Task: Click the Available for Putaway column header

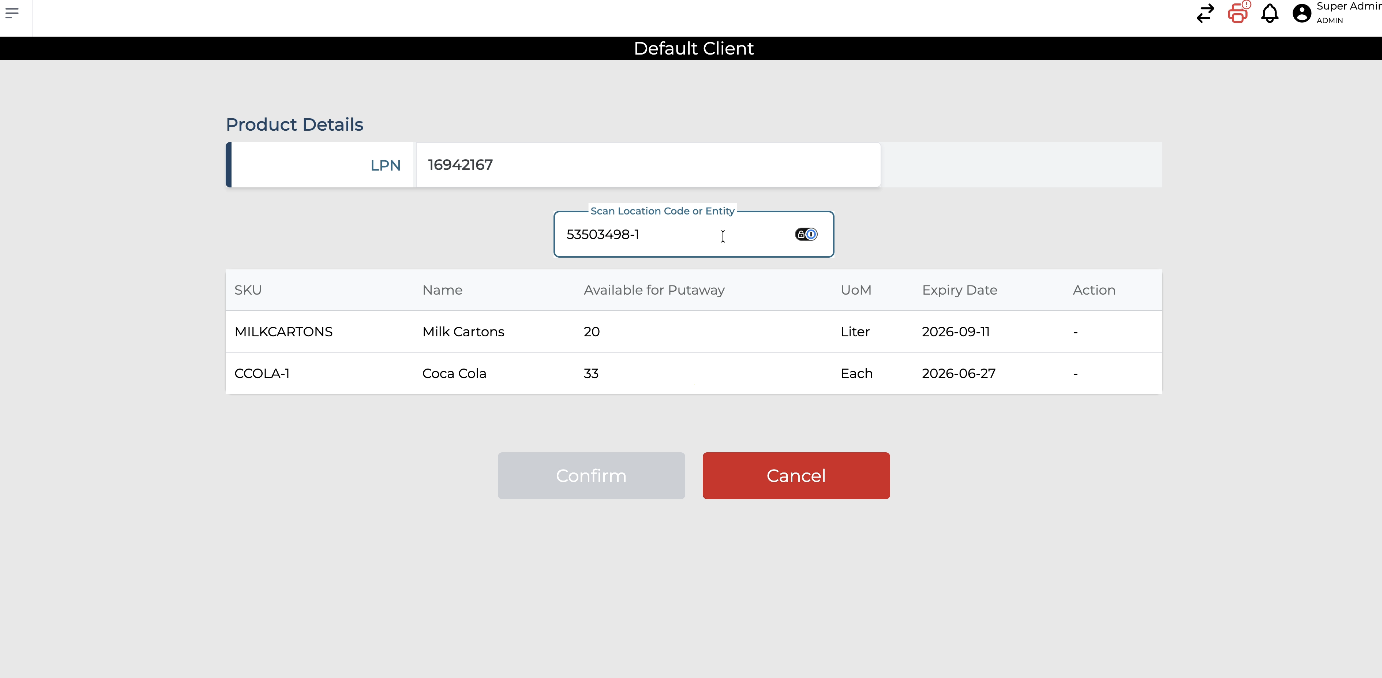Action: click(x=654, y=290)
